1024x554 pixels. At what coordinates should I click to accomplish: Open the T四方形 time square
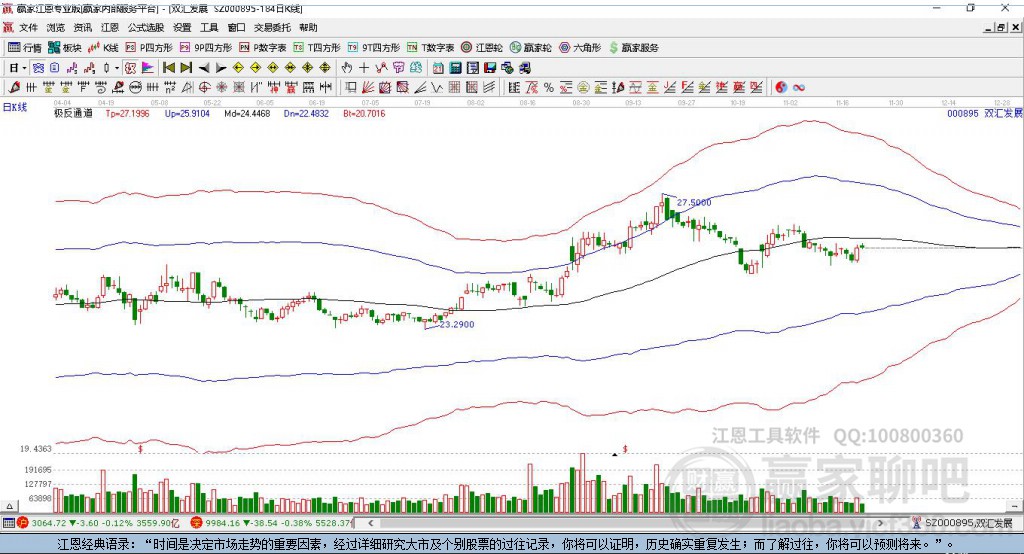pyautogui.click(x=317, y=48)
